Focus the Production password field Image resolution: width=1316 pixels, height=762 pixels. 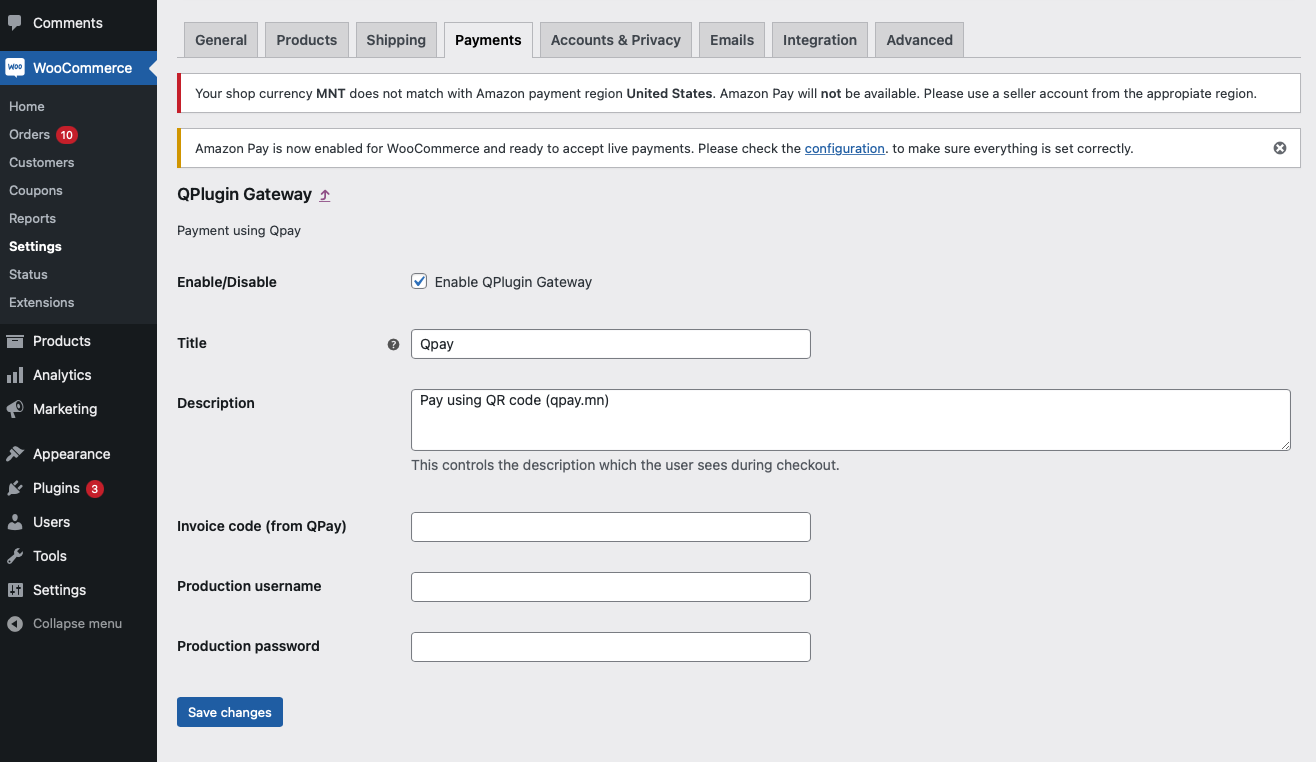click(x=611, y=647)
